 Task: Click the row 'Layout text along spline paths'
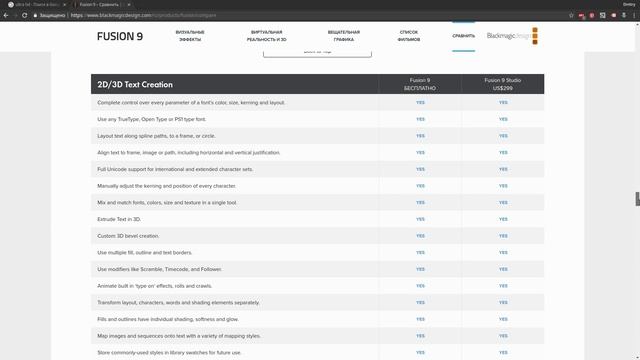pyautogui.click(x=317, y=136)
